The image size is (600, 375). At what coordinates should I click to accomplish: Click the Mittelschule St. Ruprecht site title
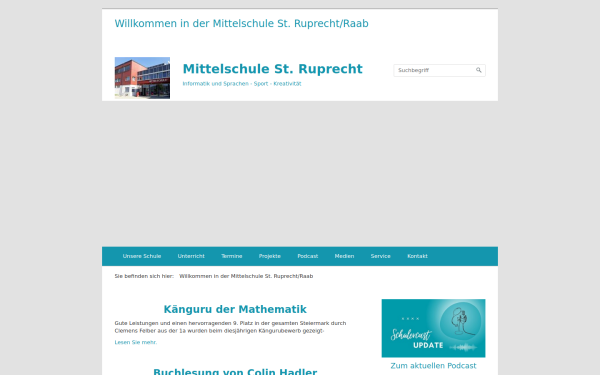pos(272,69)
